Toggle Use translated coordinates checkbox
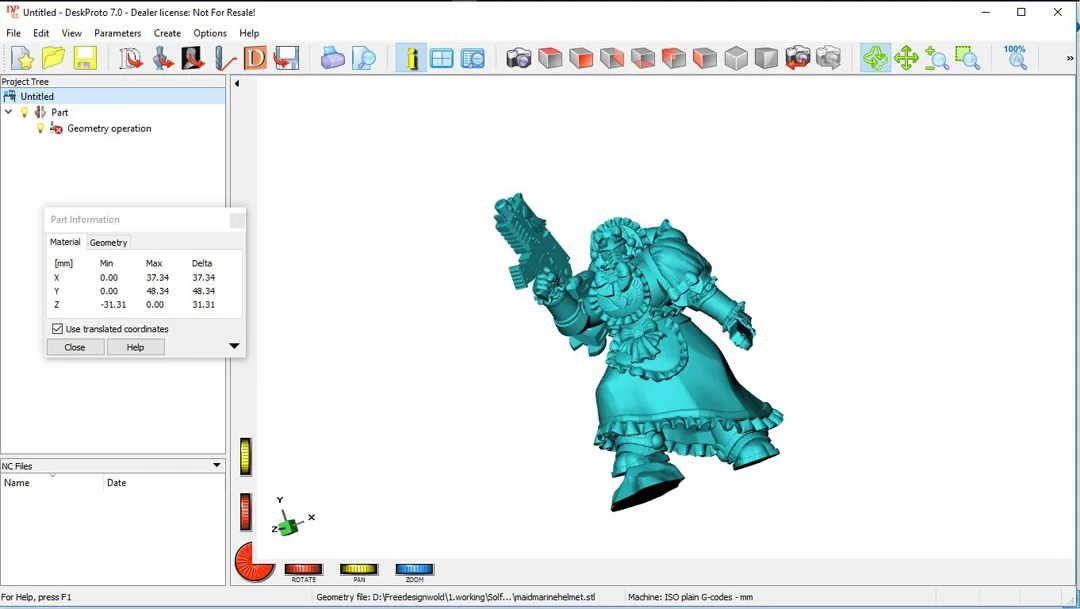Screen dimensions: 1080x609 58,329
